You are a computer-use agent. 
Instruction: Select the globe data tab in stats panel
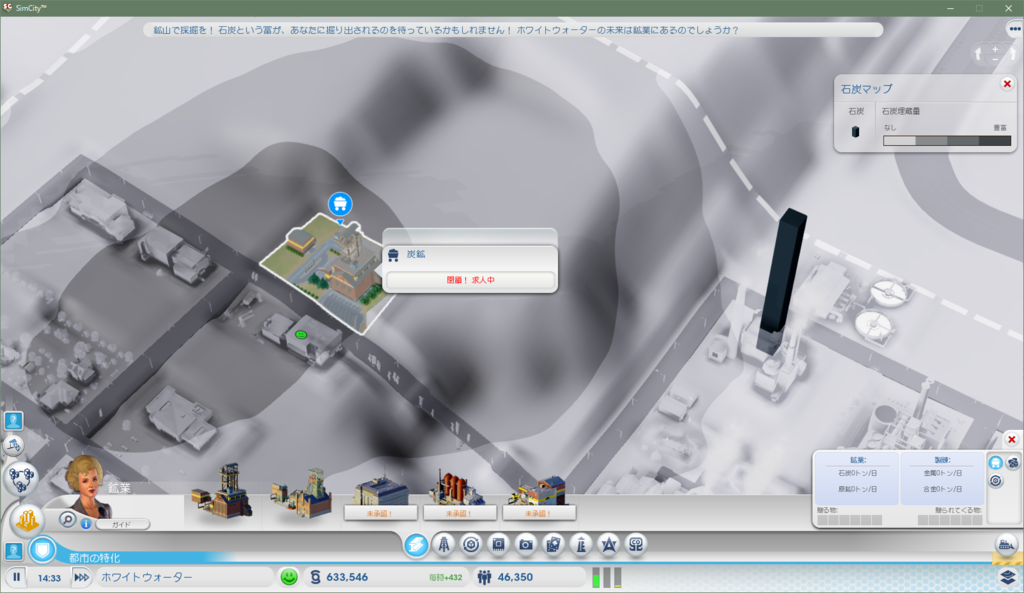click(x=1013, y=463)
